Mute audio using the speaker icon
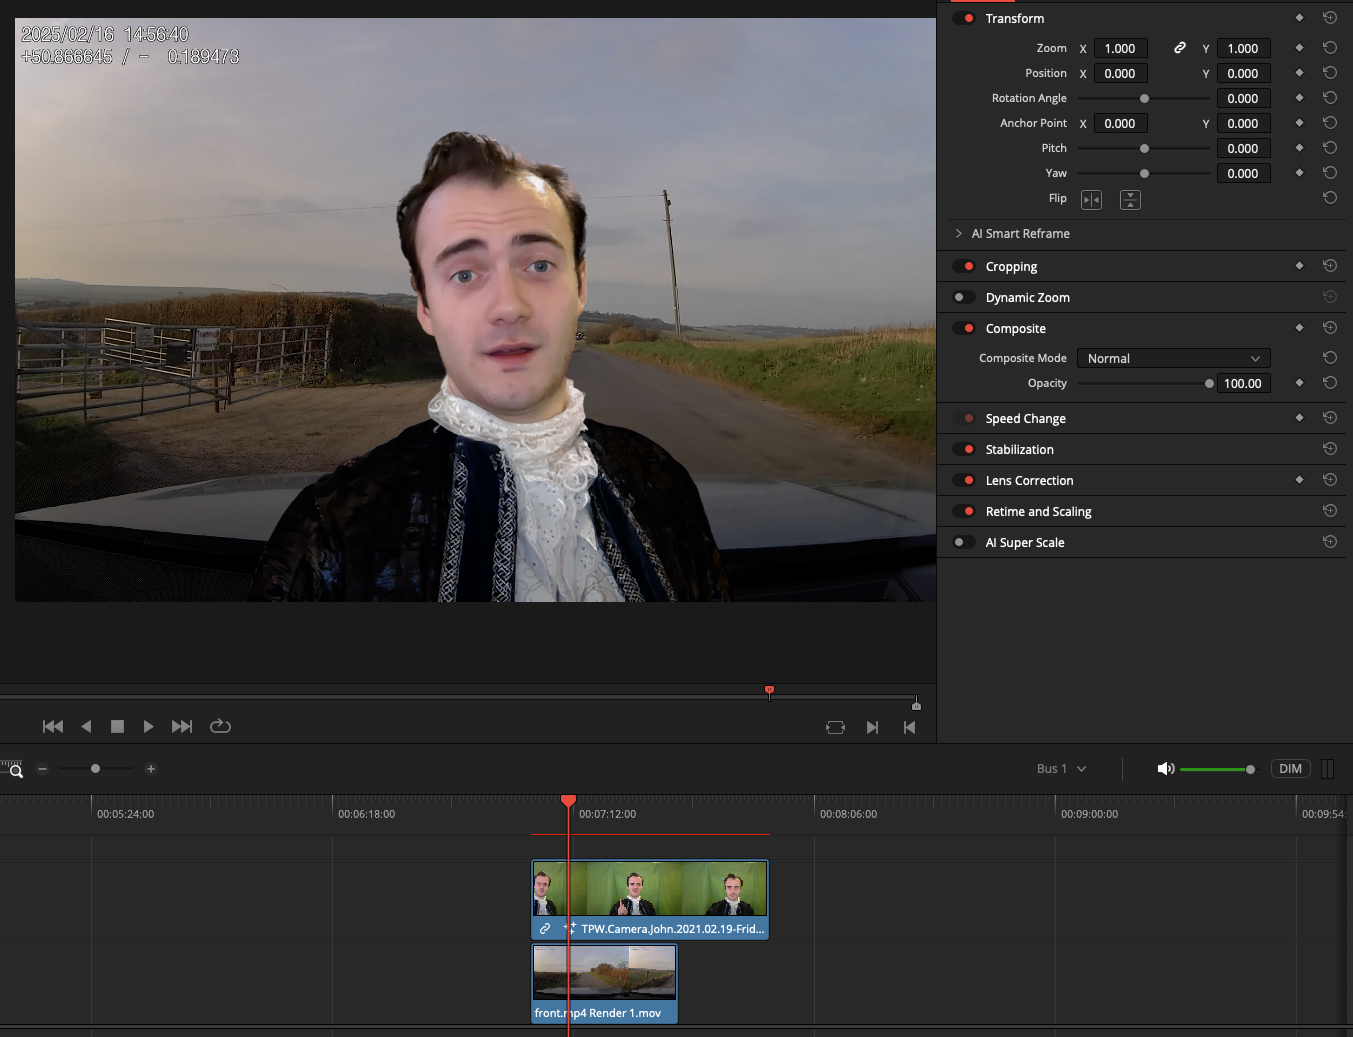The width and height of the screenshot is (1353, 1037). 1165,769
